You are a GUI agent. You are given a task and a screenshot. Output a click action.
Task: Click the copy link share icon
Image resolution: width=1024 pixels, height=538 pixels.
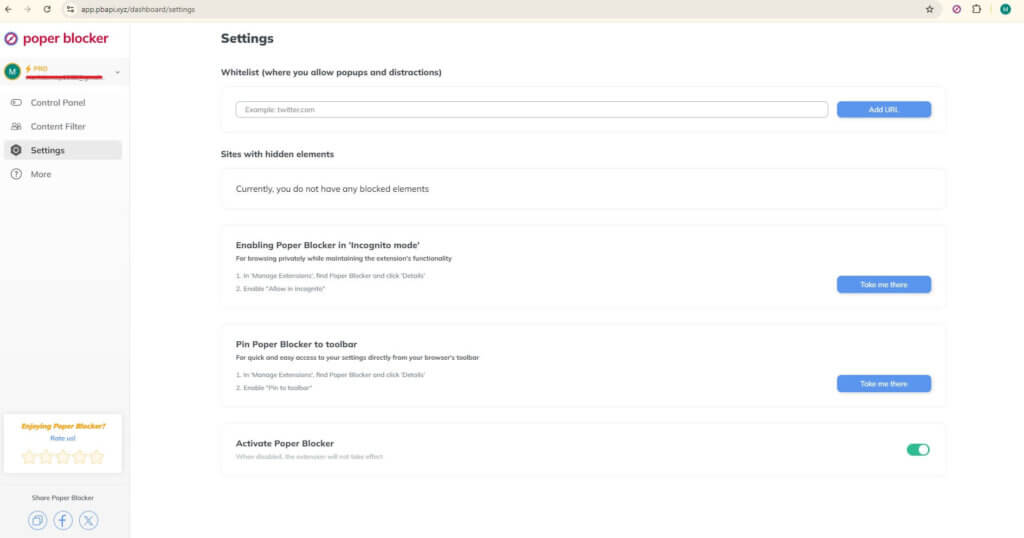point(37,520)
